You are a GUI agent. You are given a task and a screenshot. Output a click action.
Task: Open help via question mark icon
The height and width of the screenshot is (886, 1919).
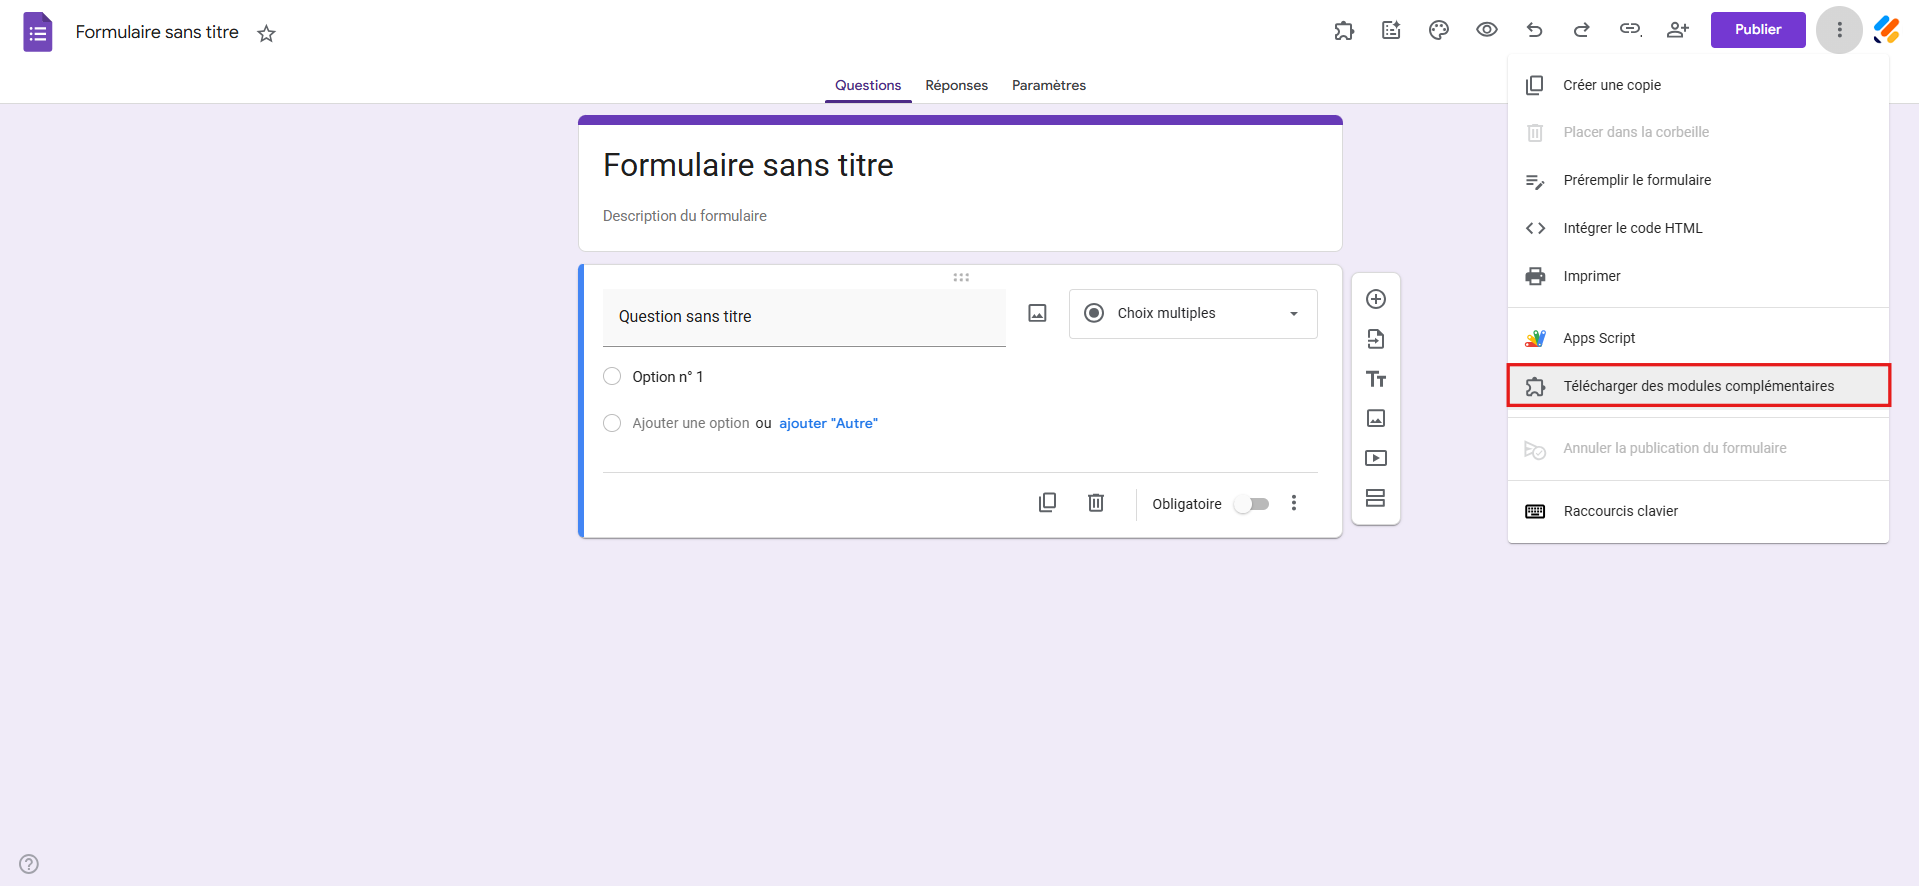pyautogui.click(x=29, y=864)
